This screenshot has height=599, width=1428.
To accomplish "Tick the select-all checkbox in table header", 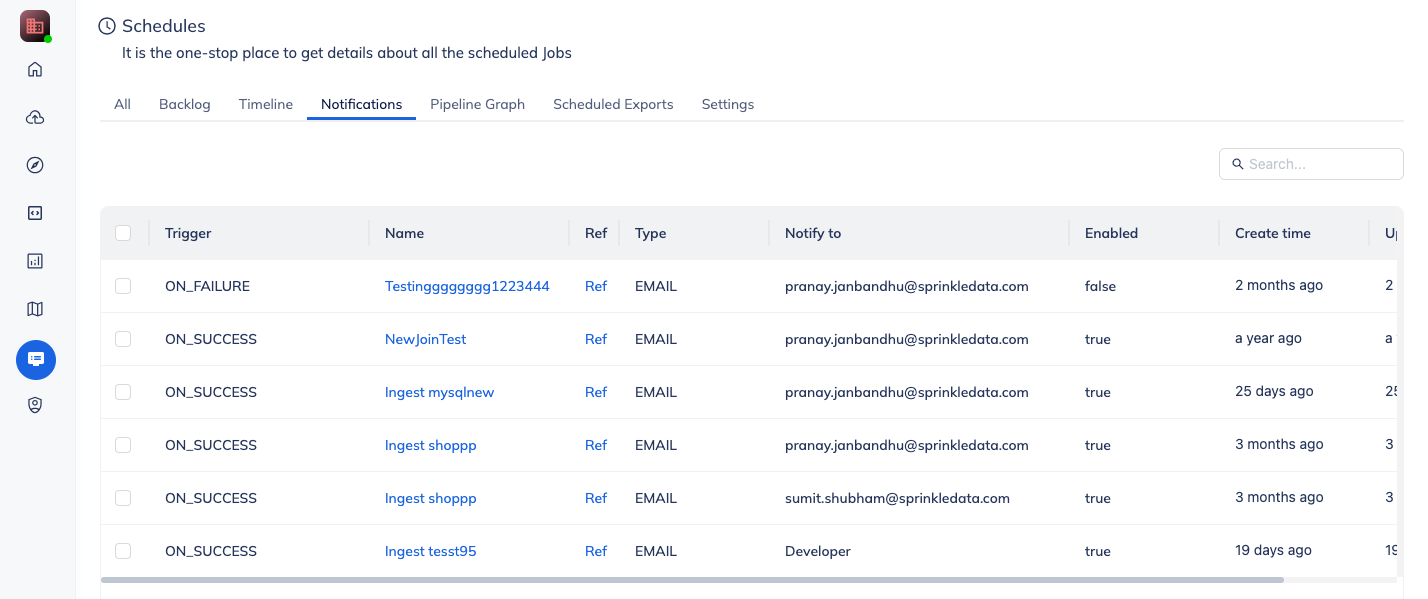I will tap(123, 233).
